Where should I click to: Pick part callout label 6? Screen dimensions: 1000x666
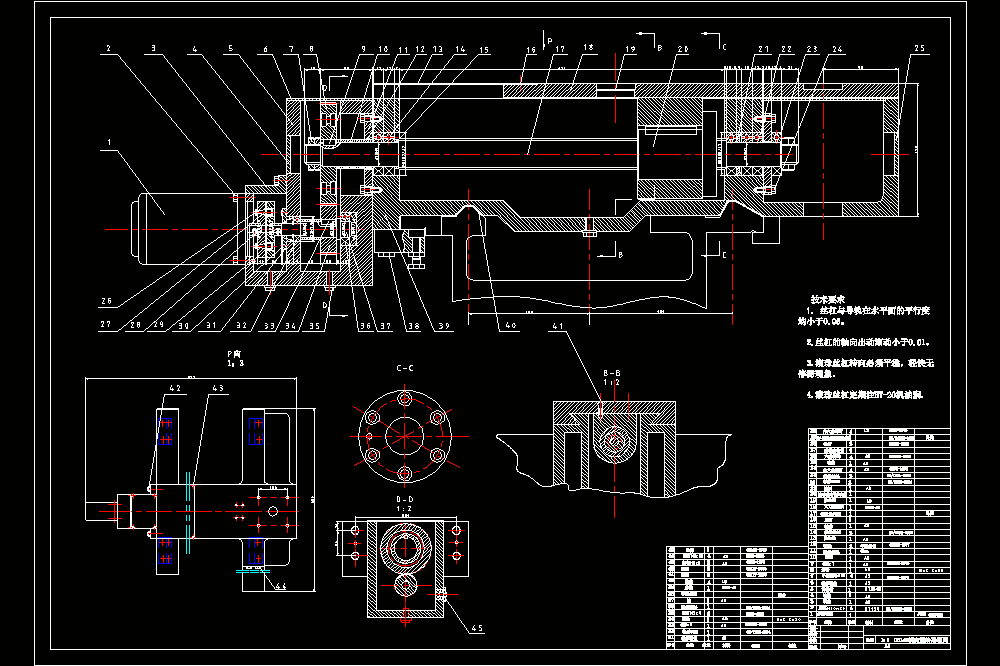266,49
